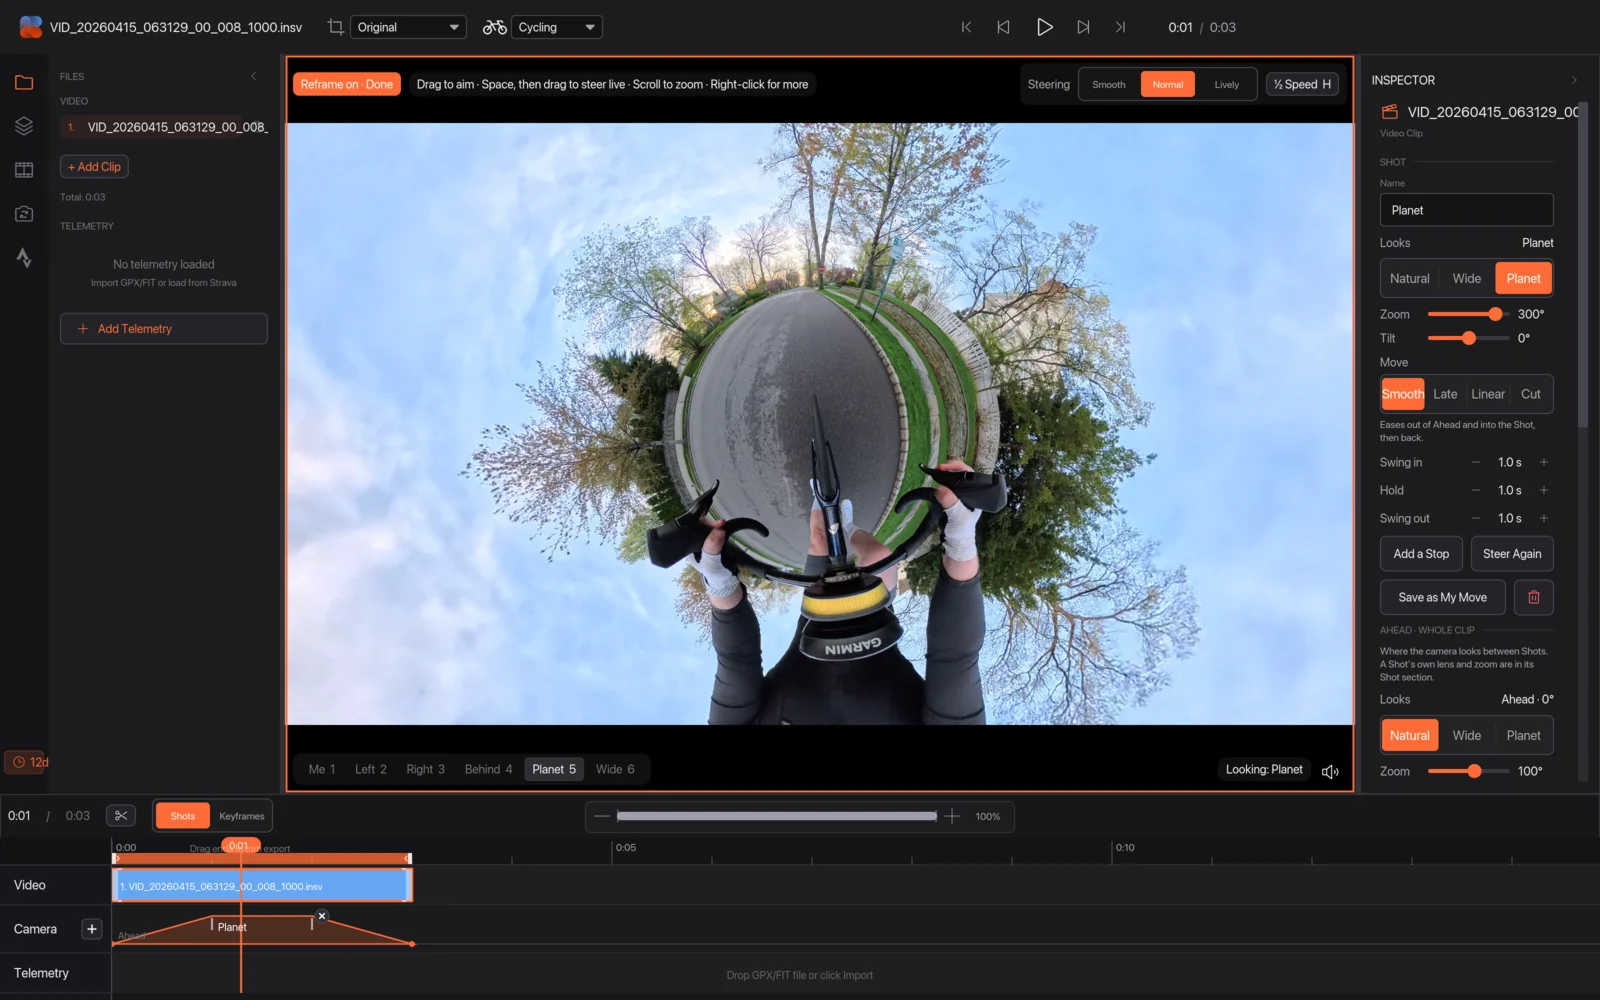Click the Steer Again button
The height and width of the screenshot is (1000, 1600).
[x=1512, y=554]
